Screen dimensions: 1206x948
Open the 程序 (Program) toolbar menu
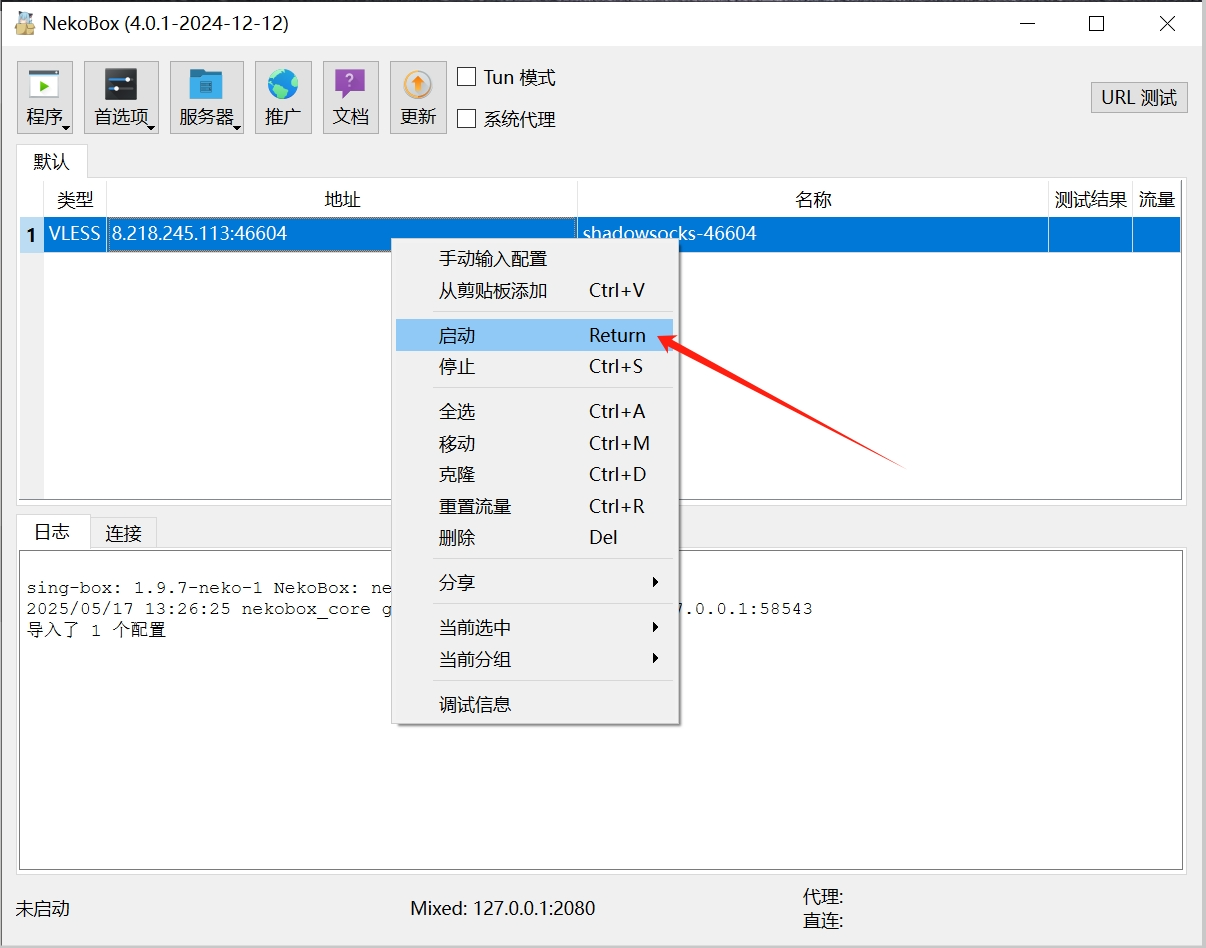tap(45, 97)
